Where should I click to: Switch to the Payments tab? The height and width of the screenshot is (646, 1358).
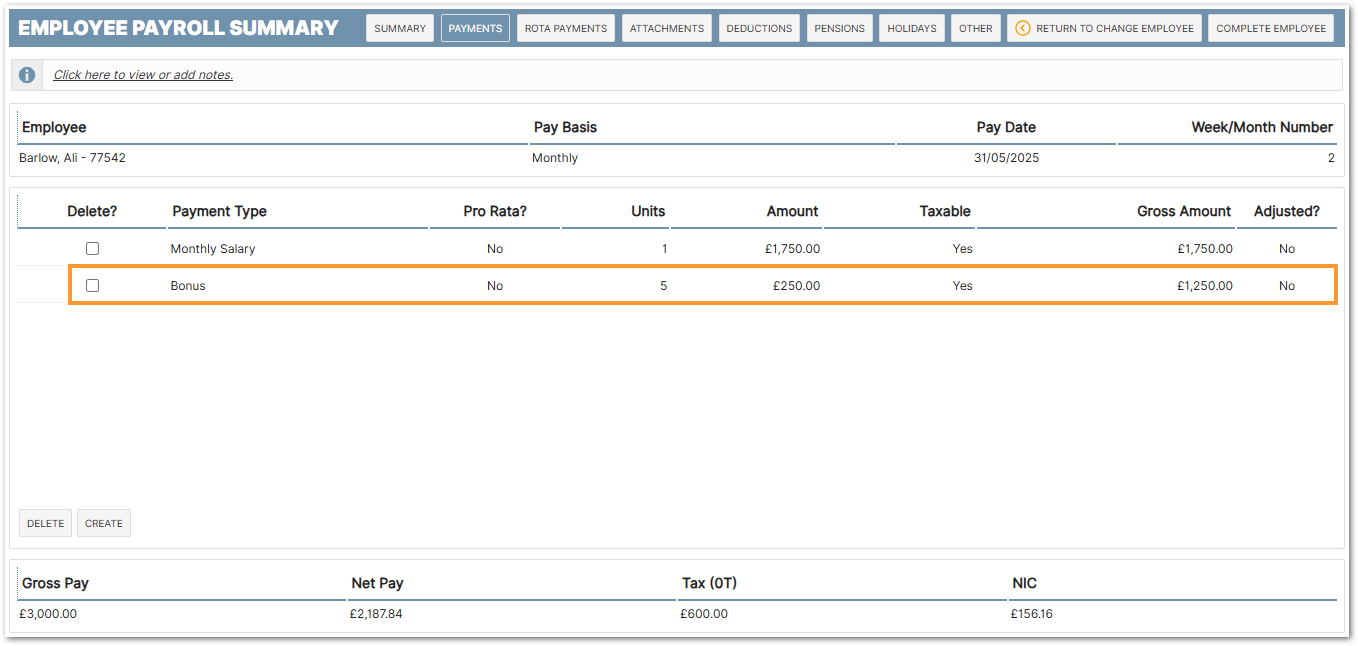coord(475,28)
